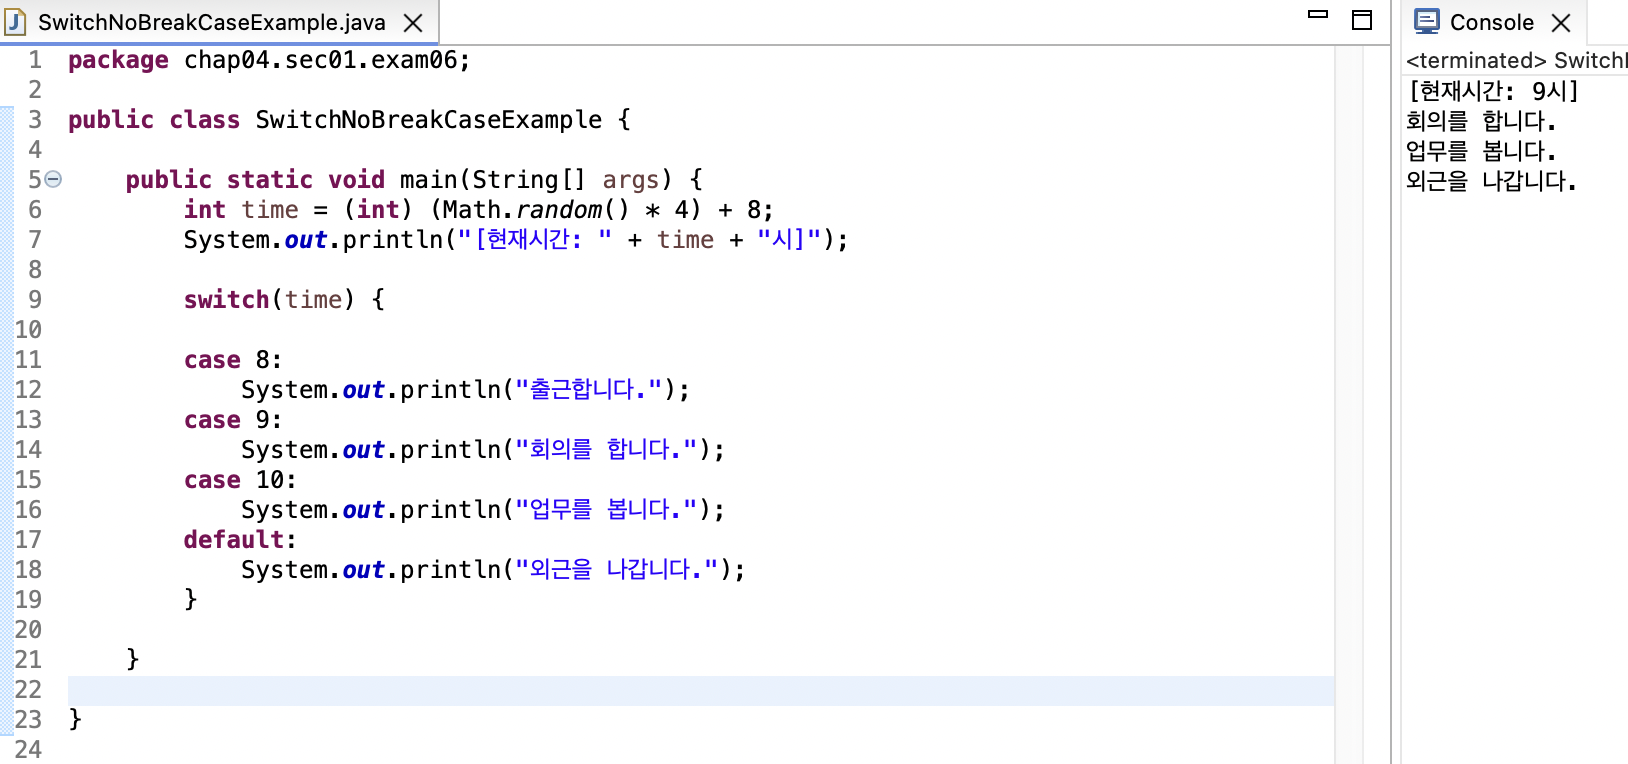Click the 'case 8:' label
1628x764 pixels.
point(233,360)
